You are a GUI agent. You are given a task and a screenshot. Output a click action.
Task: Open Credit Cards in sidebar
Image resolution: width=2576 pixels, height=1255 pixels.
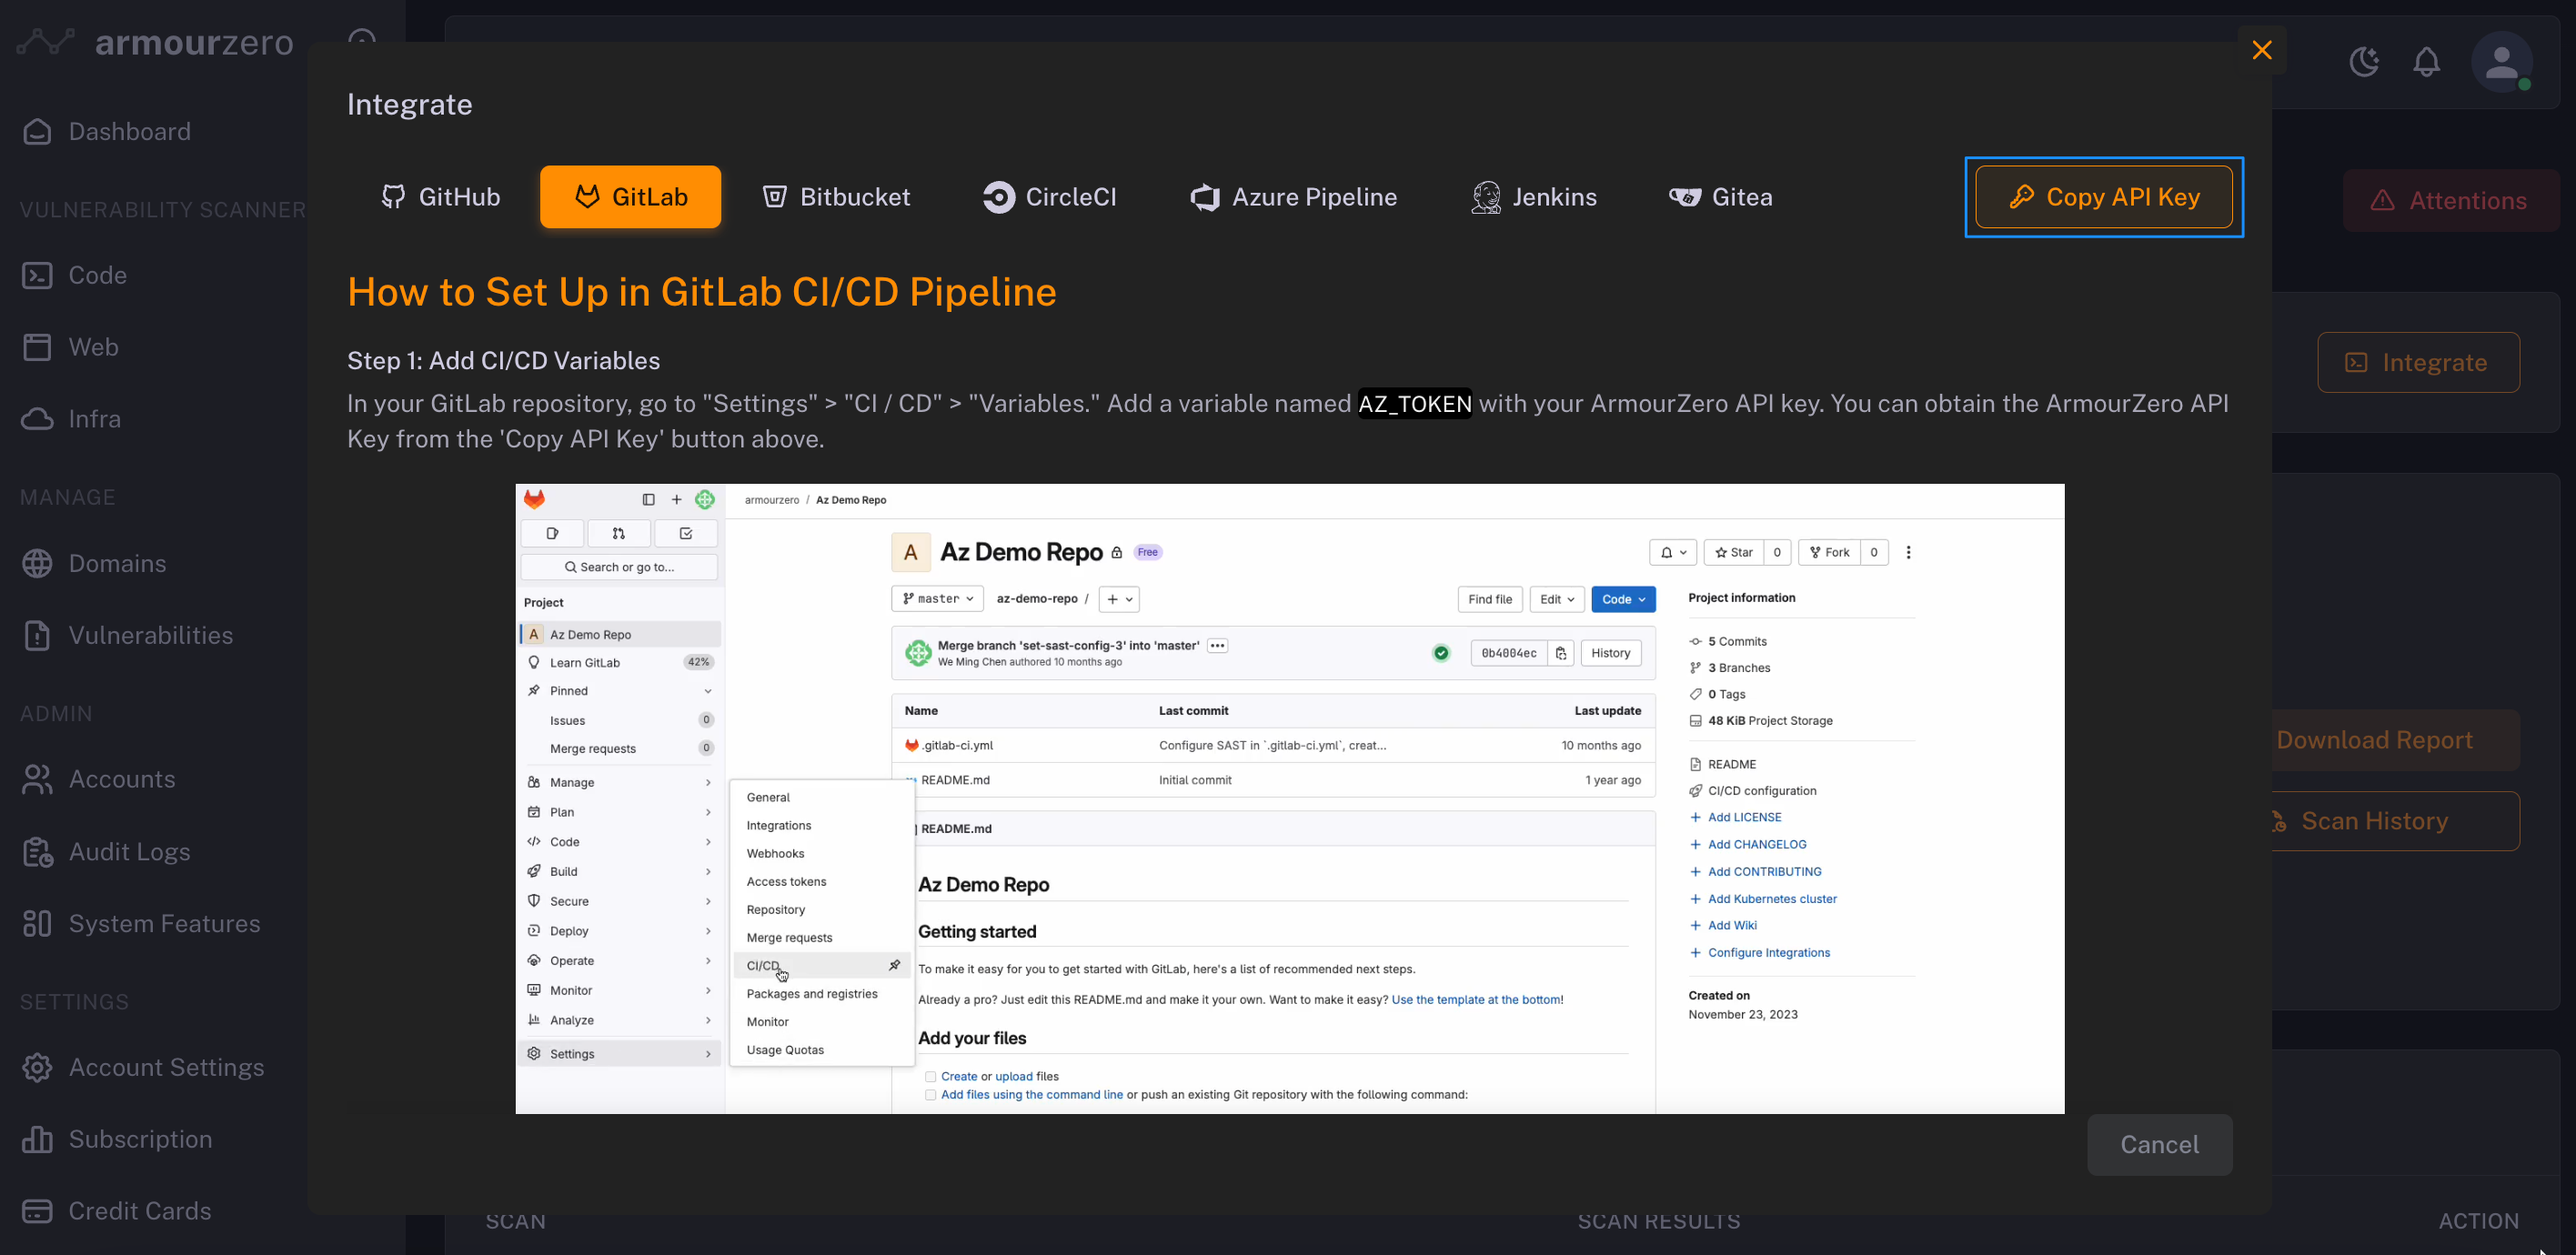(139, 1211)
